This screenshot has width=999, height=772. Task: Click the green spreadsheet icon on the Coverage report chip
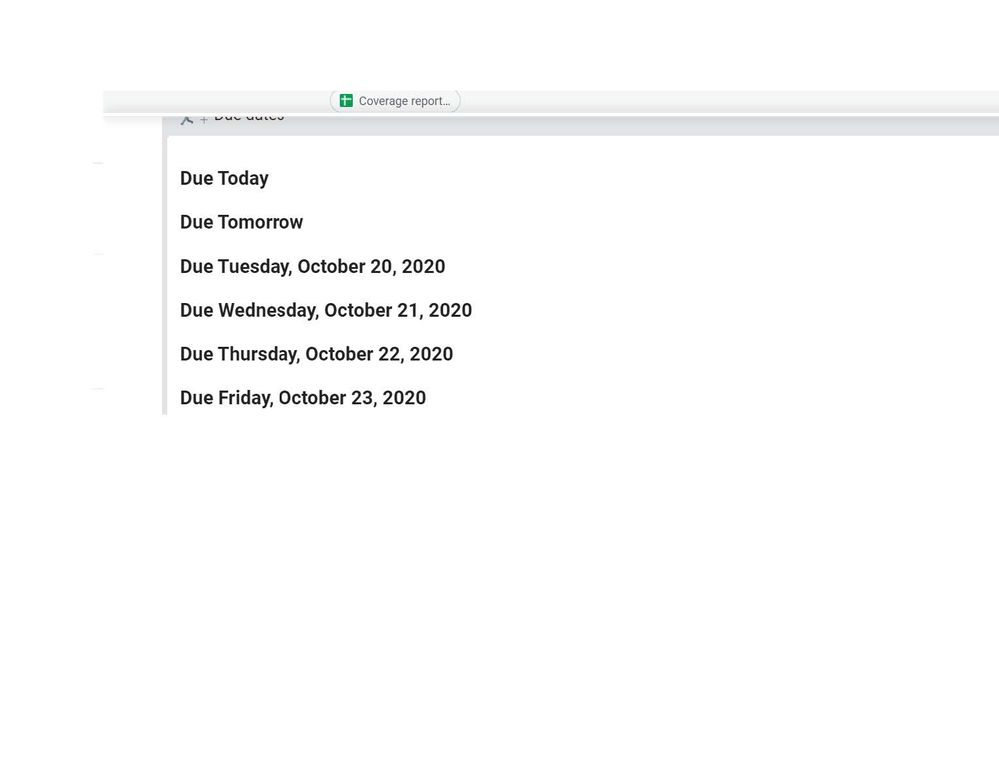pyautogui.click(x=345, y=100)
